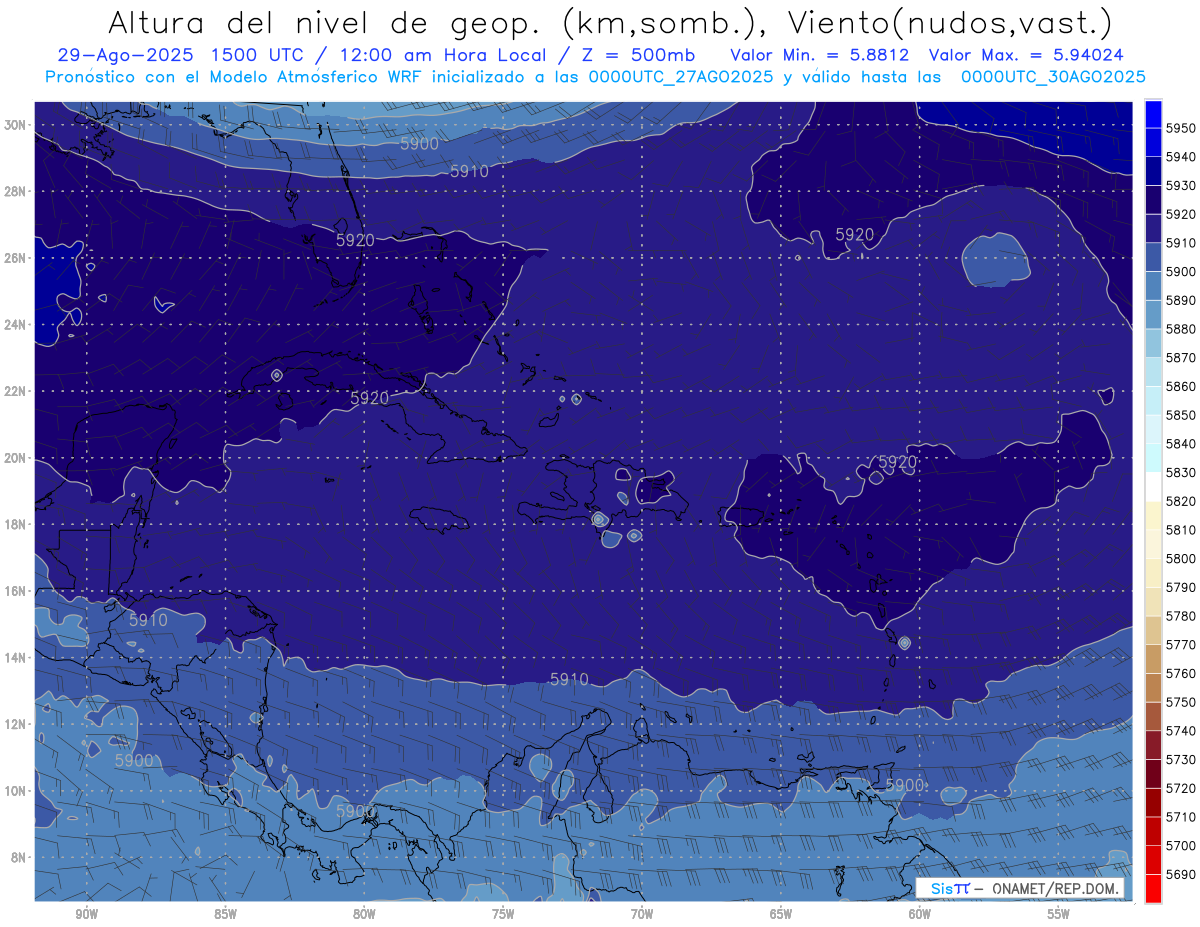Click the "85W" longitude axis label
This screenshot has height=927, width=1200.
point(226,914)
